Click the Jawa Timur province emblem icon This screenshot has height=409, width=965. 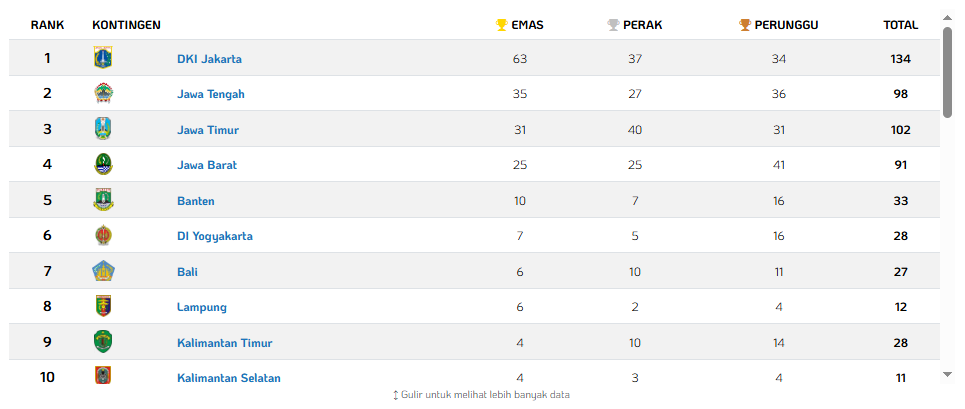103,129
